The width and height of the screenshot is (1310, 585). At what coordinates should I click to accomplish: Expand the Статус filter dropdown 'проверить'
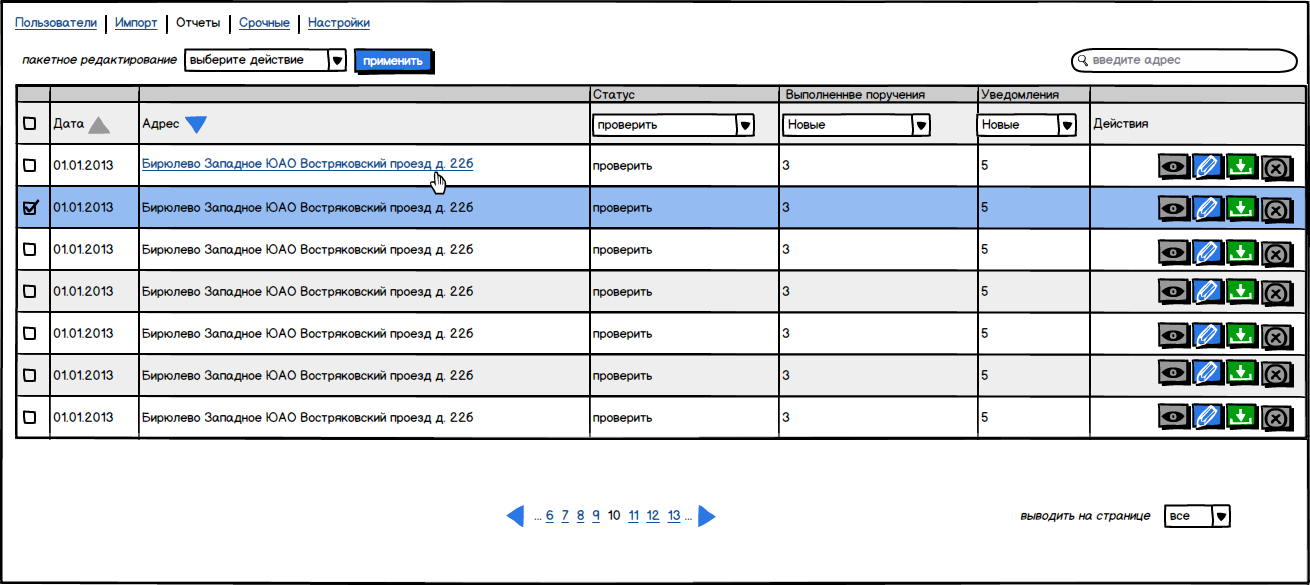coord(673,125)
